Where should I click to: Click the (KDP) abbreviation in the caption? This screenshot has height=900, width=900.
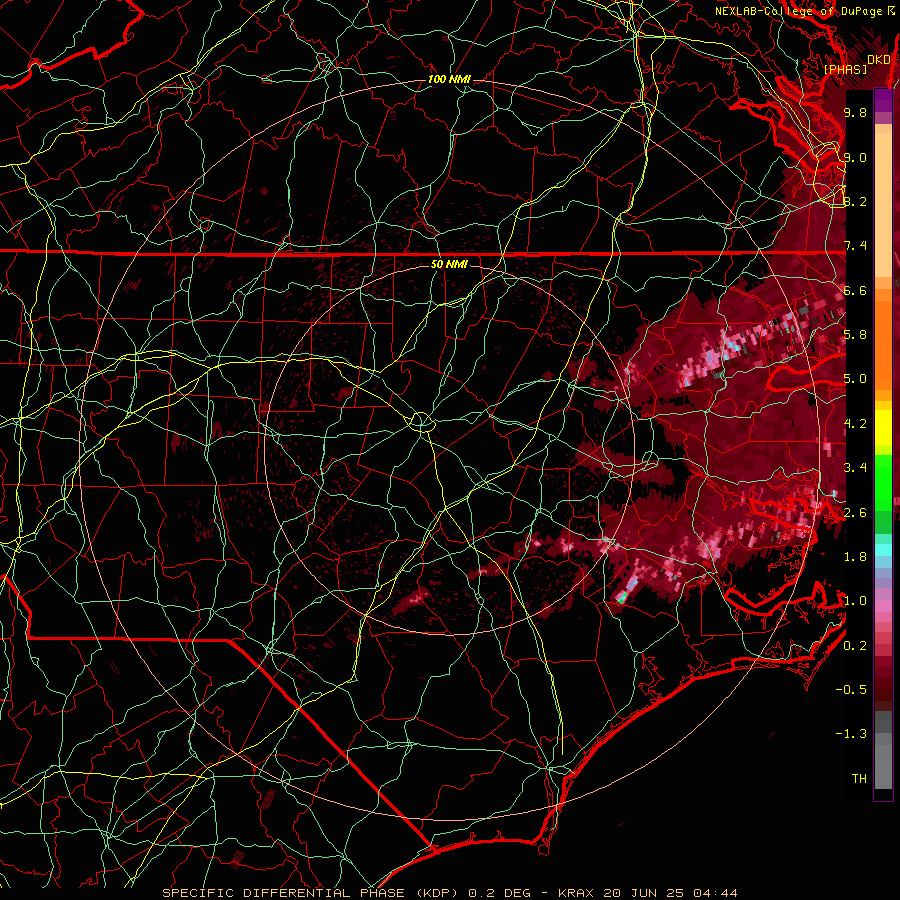437,893
